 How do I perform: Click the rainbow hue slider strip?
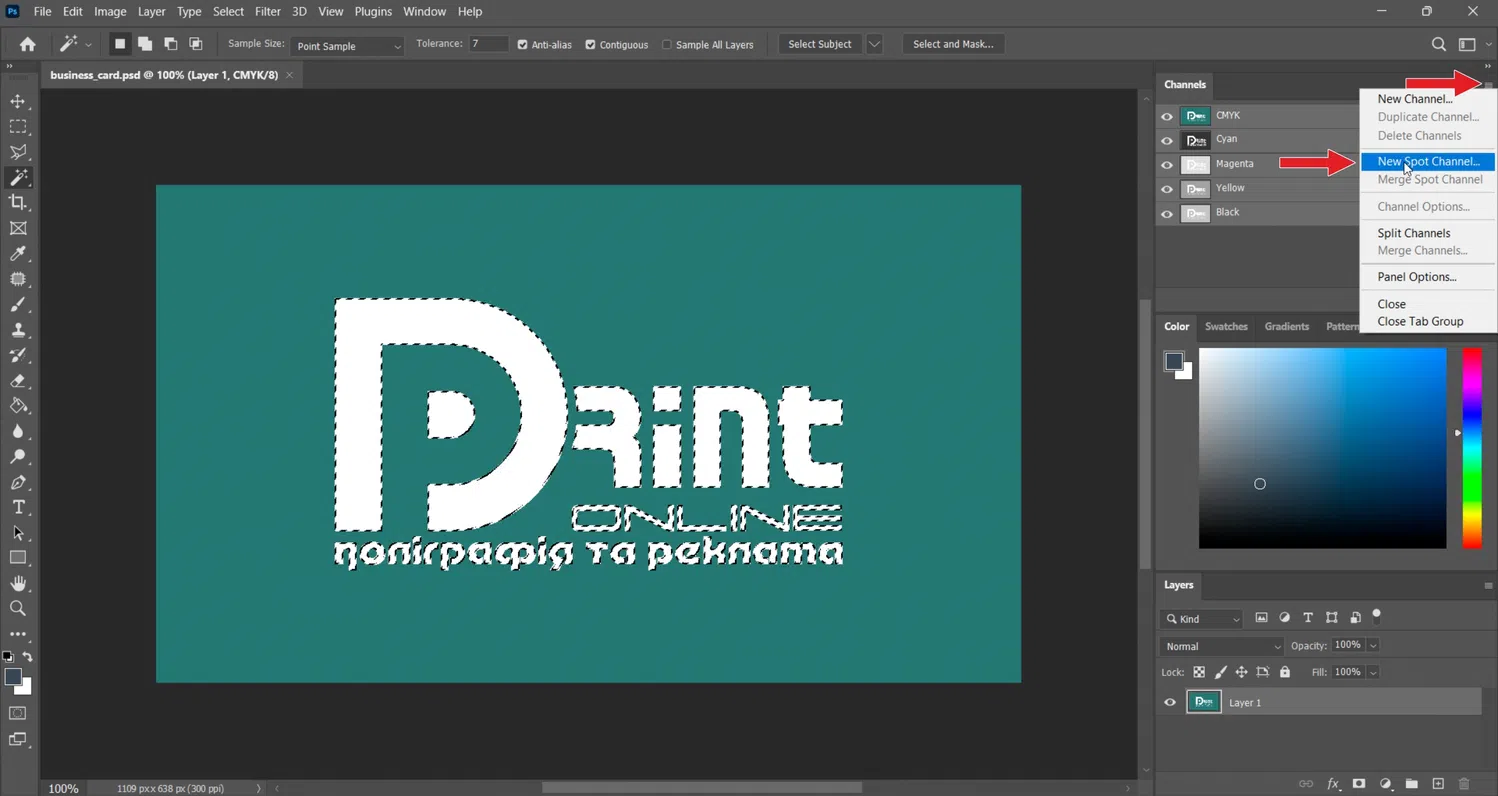tap(1472, 448)
